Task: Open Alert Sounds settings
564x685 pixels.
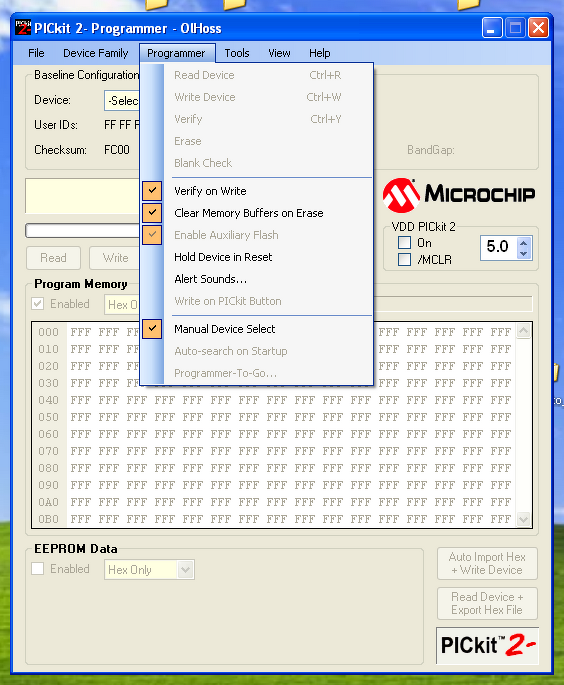Action: [211, 279]
